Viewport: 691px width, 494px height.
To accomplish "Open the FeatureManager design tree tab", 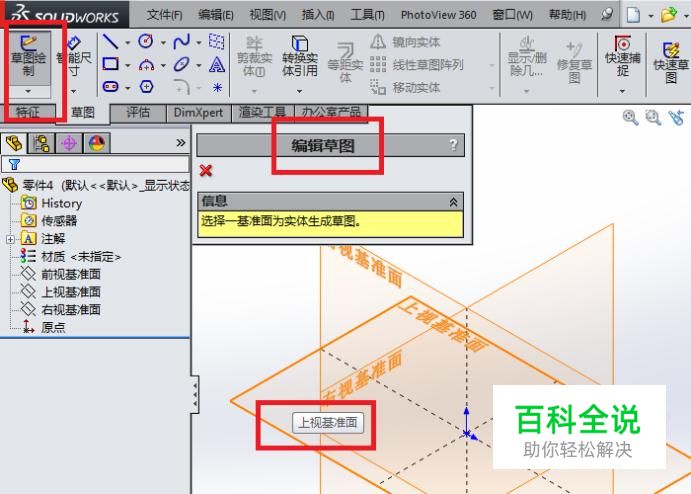I will tap(14, 143).
